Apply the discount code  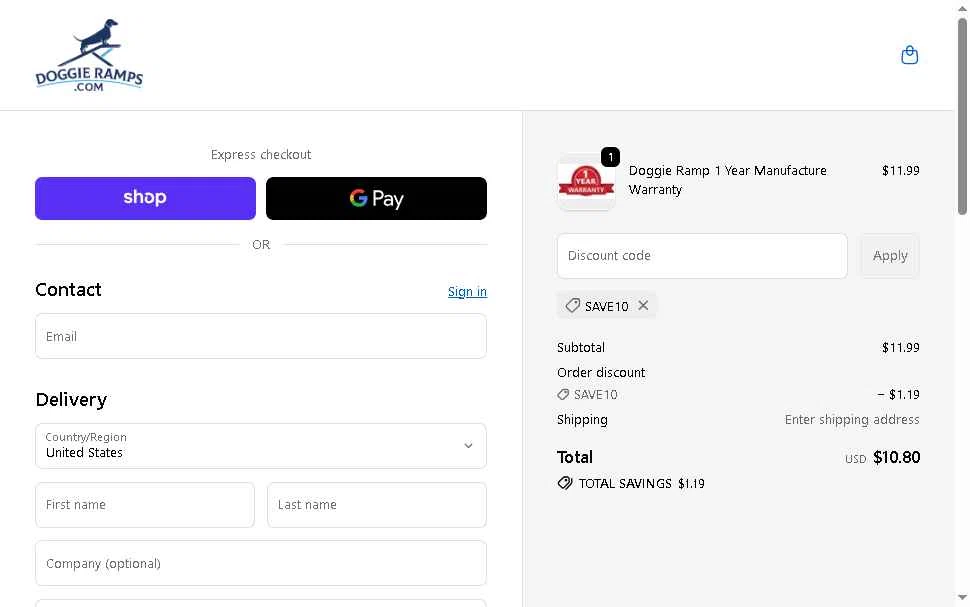click(890, 256)
